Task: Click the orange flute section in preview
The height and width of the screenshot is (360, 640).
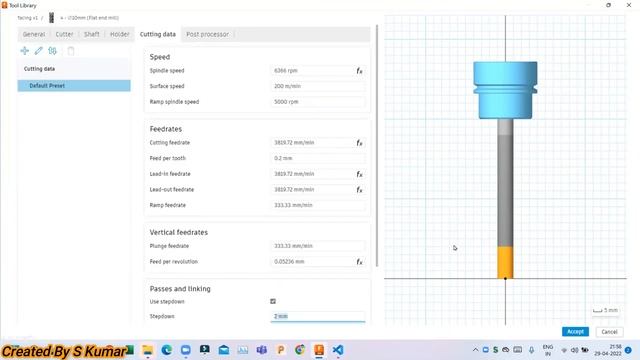Action: pyautogui.click(x=505, y=262)
